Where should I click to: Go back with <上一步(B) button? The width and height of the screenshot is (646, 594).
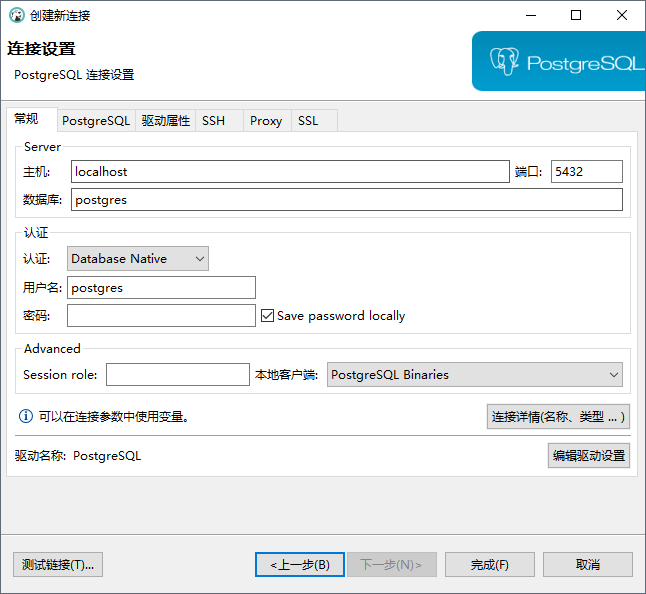(300, 564)
